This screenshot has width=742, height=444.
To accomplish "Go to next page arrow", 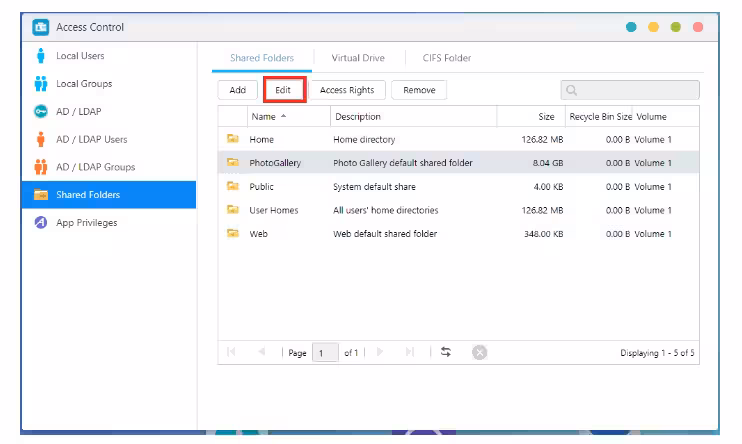I will [380, 352].
